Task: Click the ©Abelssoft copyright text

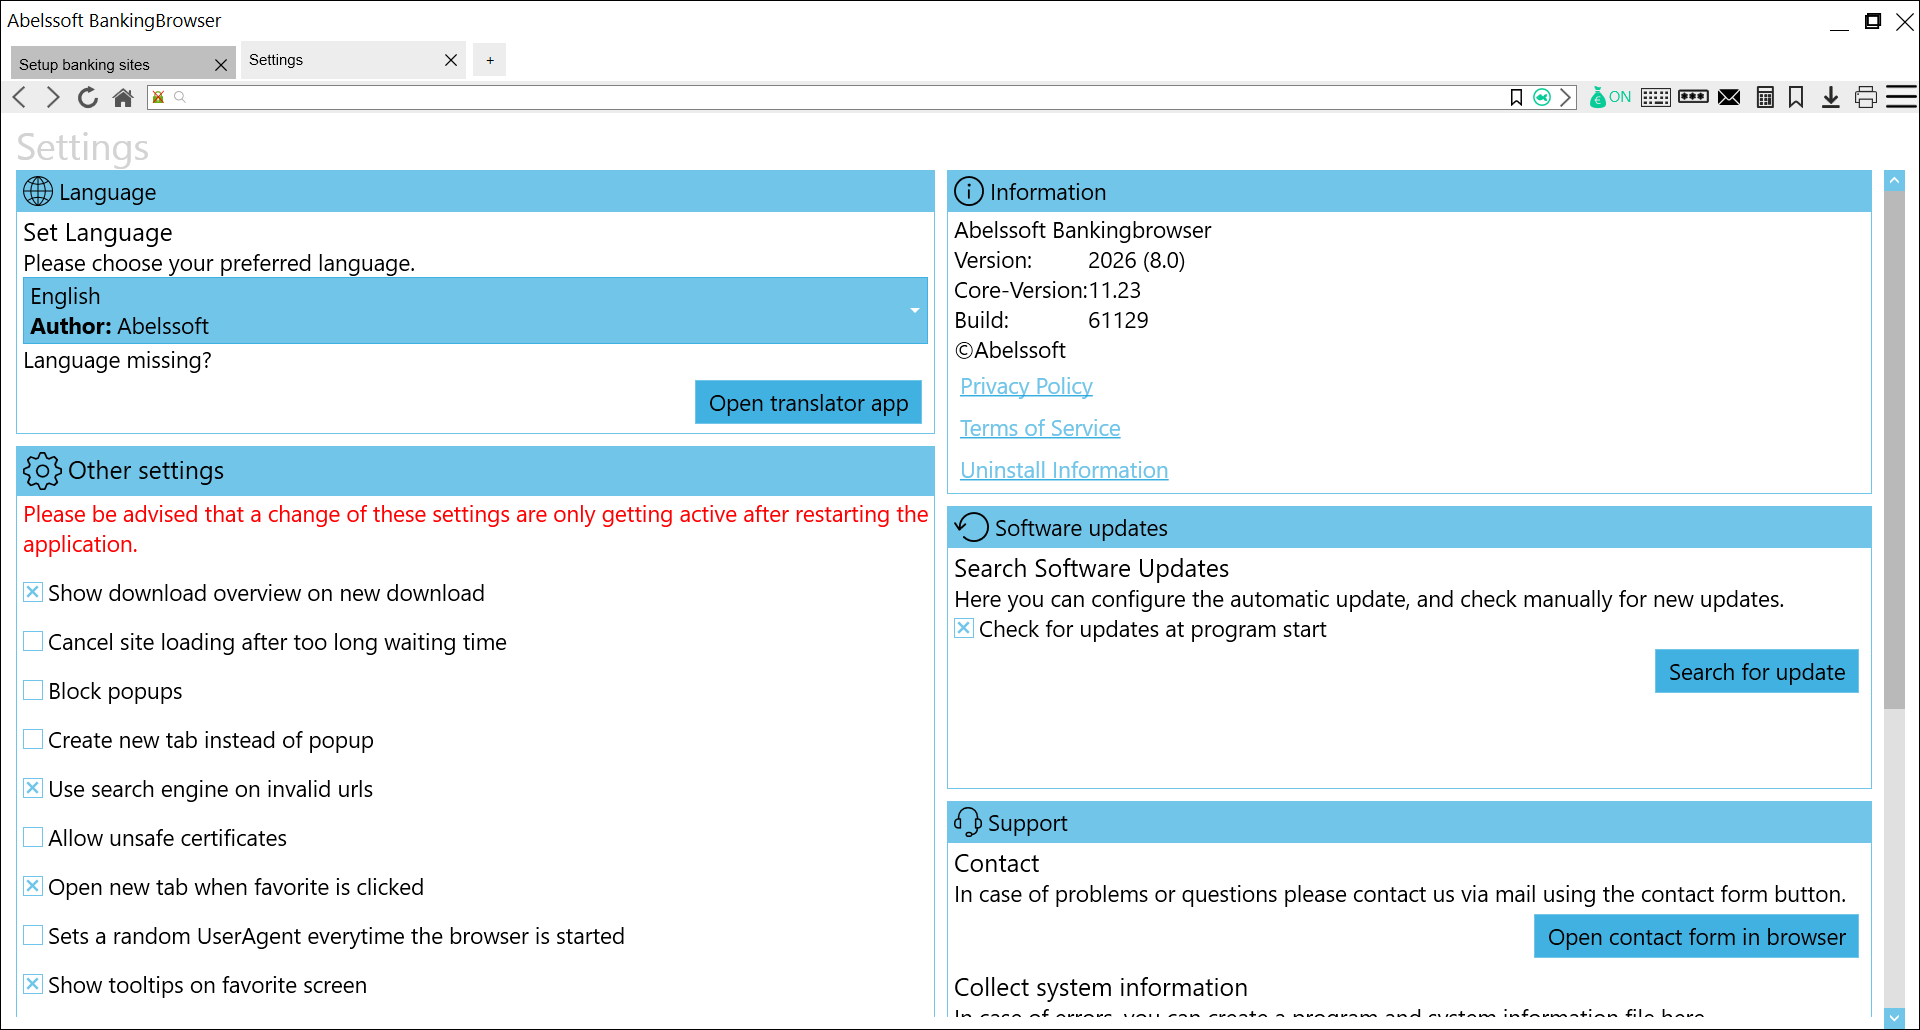Action: tap(1010, 350)
